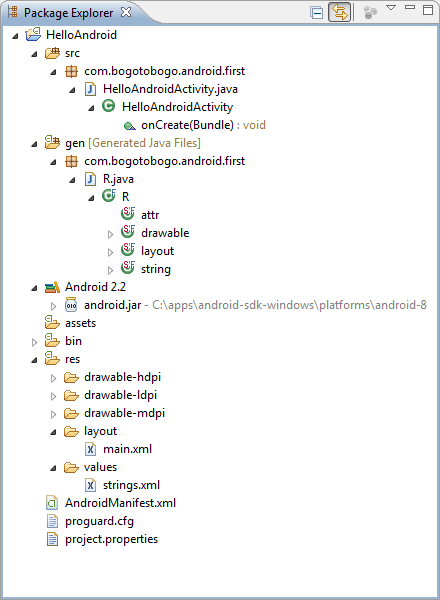Viewport: 440px width, 600px height.
Task: Click the strings.xml file icon
Action: pyautogui.click(x=90, y=485)
